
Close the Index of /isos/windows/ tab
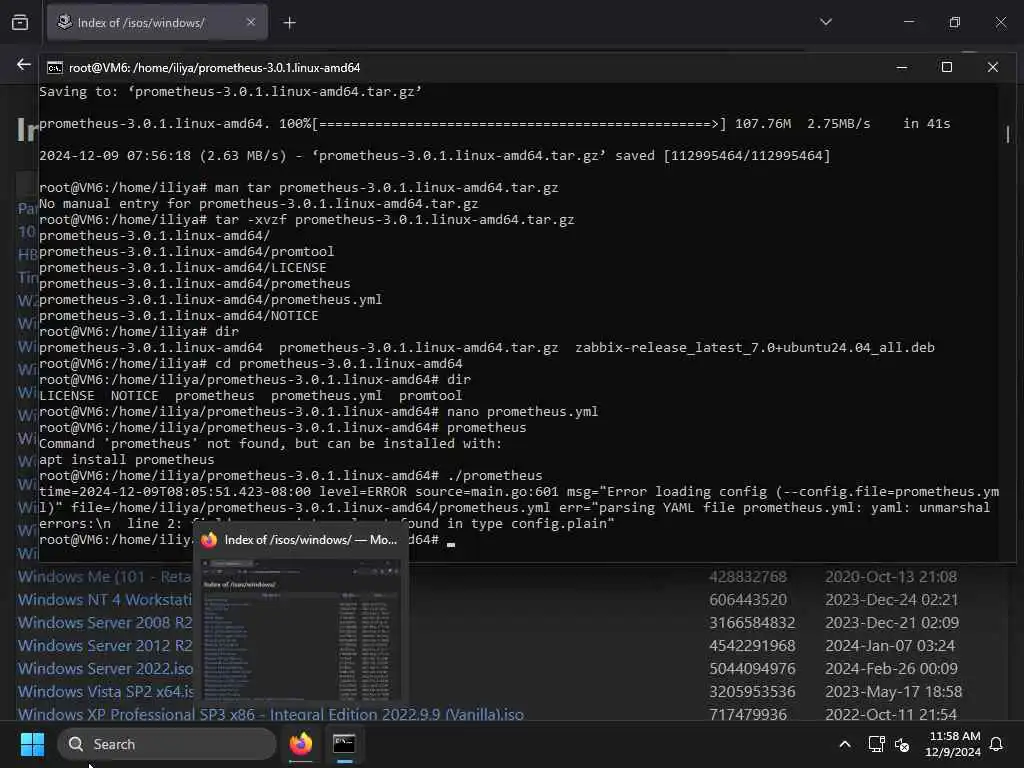click(251, 22)
